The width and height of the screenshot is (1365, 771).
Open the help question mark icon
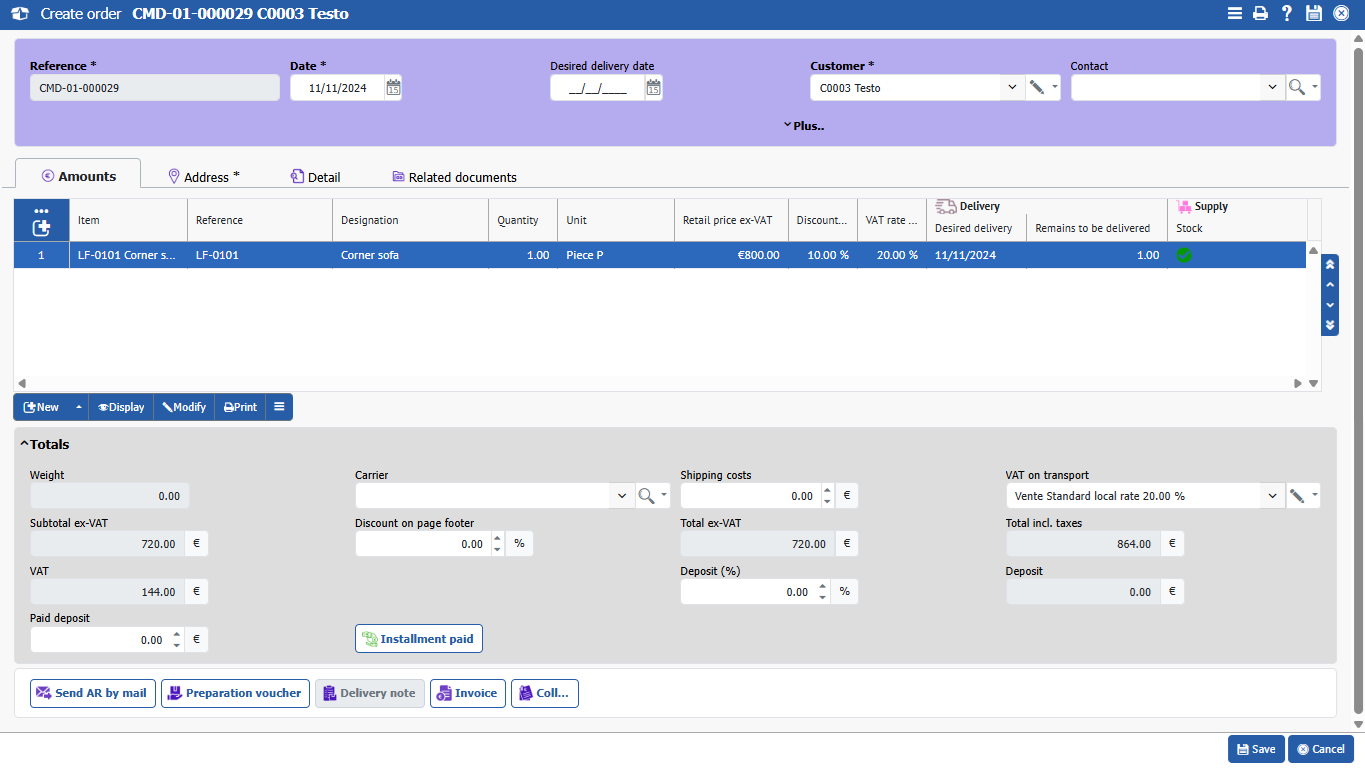[x=1287, y=14]
